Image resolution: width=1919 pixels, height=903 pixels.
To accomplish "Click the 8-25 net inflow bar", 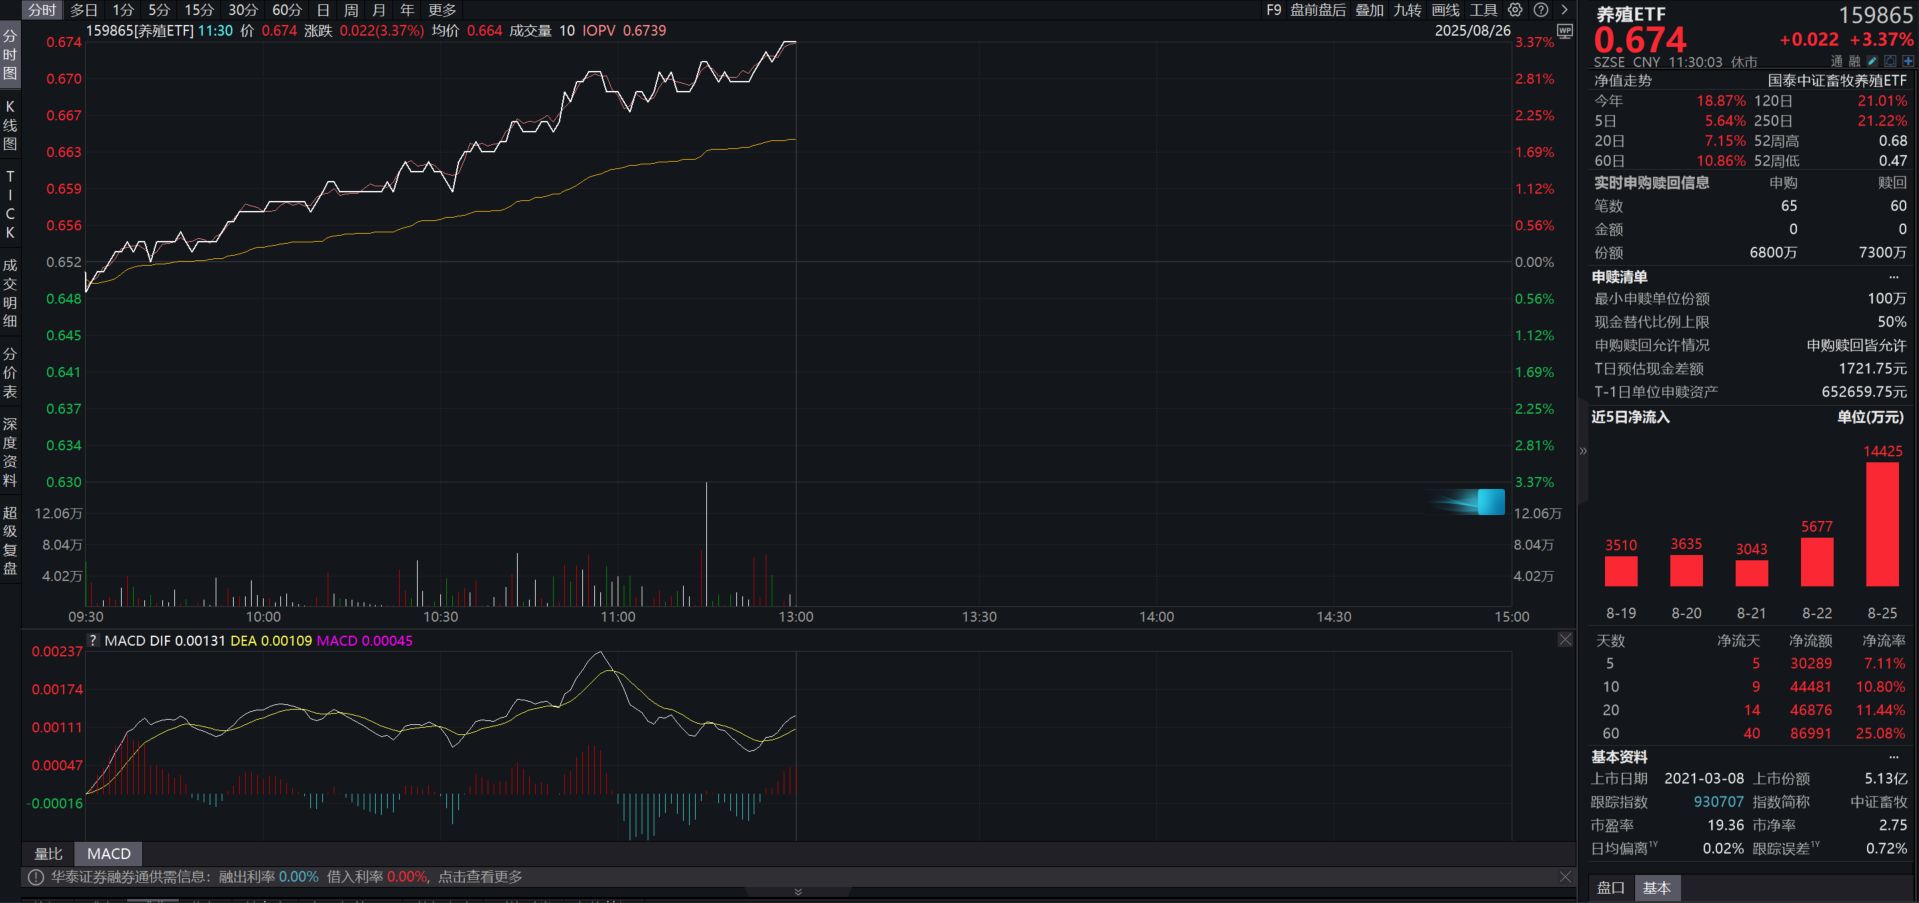I will pos(1882,524).
